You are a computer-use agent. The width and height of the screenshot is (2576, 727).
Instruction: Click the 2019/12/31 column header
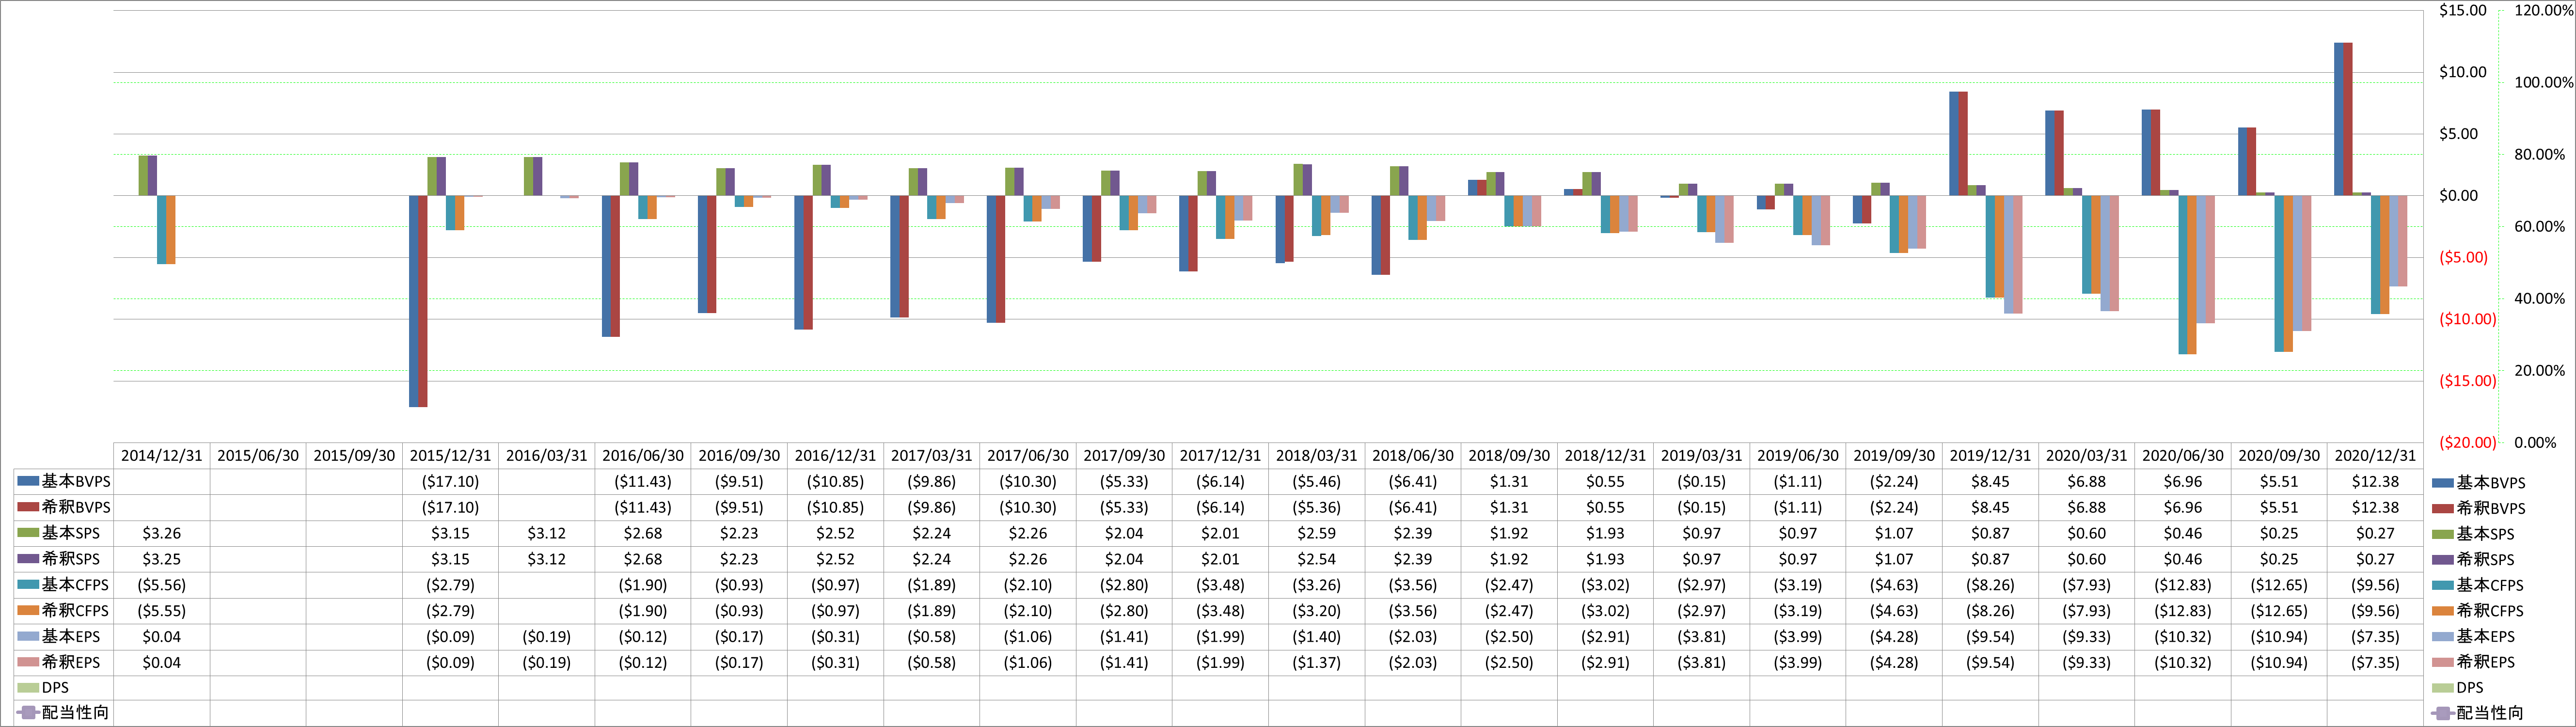pyautogui.click(x=1990, y=455)
